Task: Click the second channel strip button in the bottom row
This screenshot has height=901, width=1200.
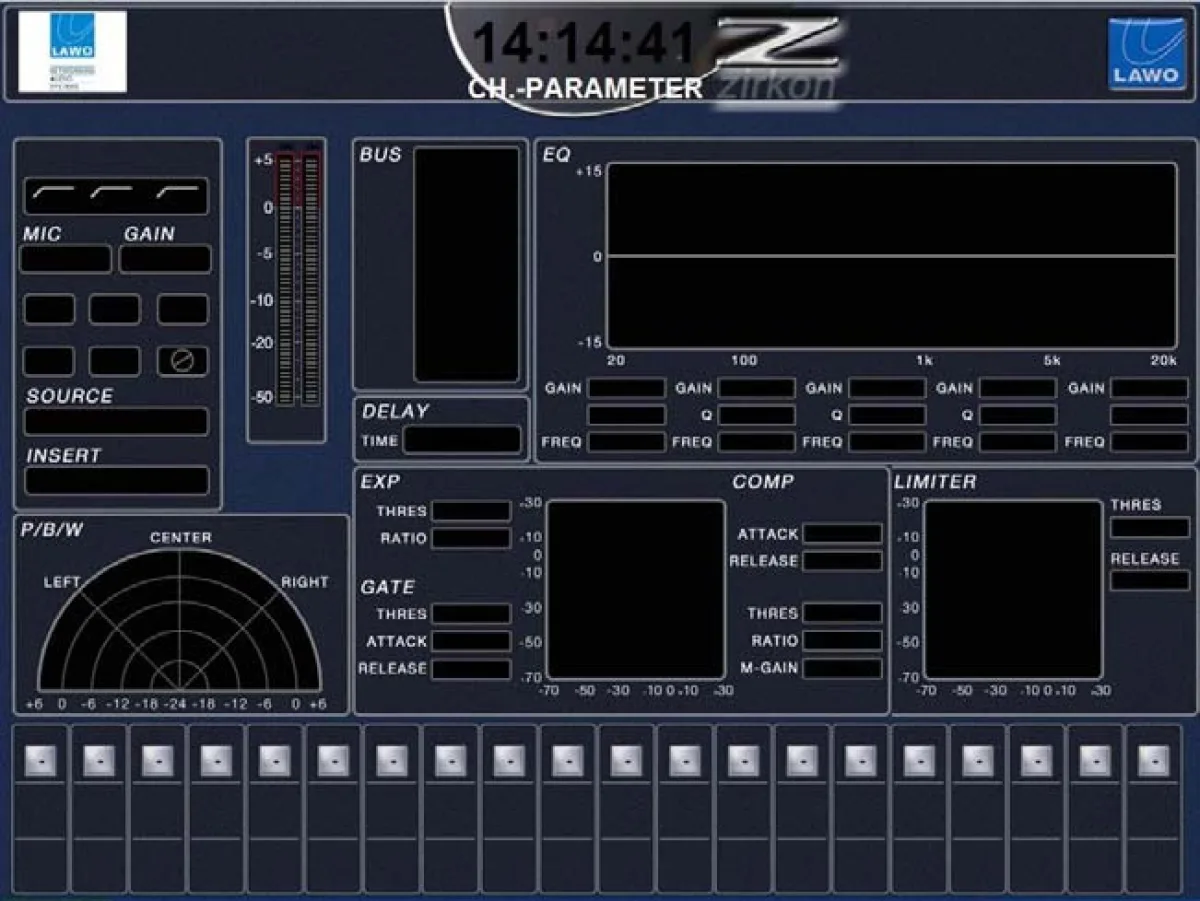Action: [98, 761]
